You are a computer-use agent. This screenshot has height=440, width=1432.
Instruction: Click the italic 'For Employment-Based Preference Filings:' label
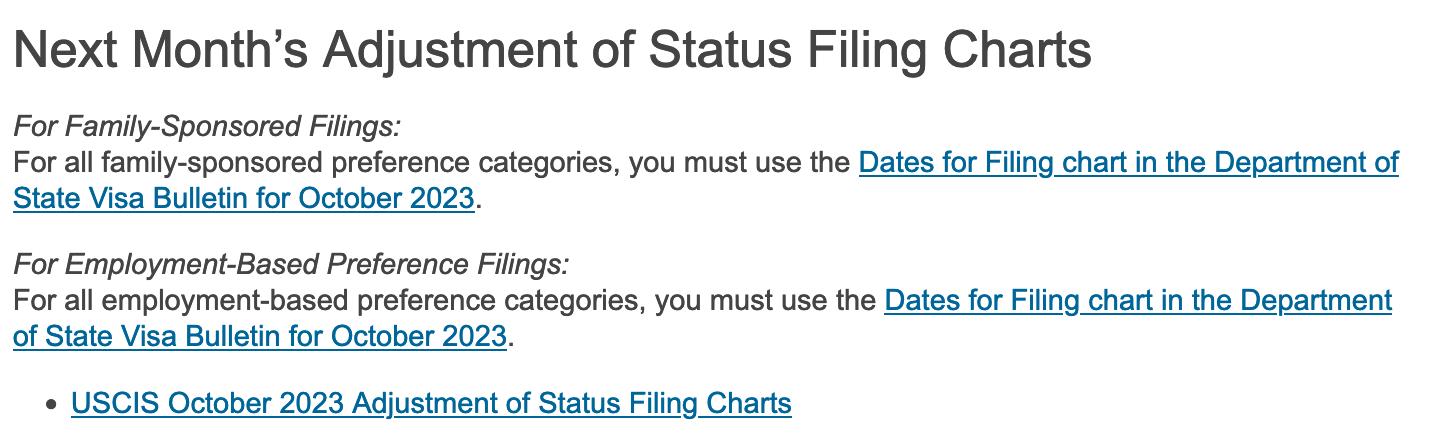pos(291,264)
